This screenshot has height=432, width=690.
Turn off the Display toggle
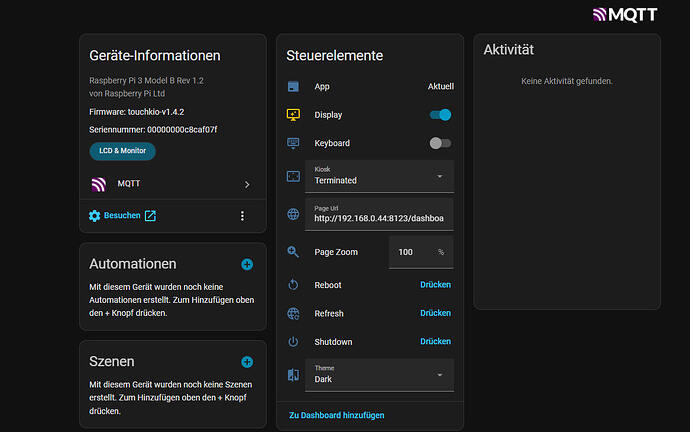tap(440, 115)
